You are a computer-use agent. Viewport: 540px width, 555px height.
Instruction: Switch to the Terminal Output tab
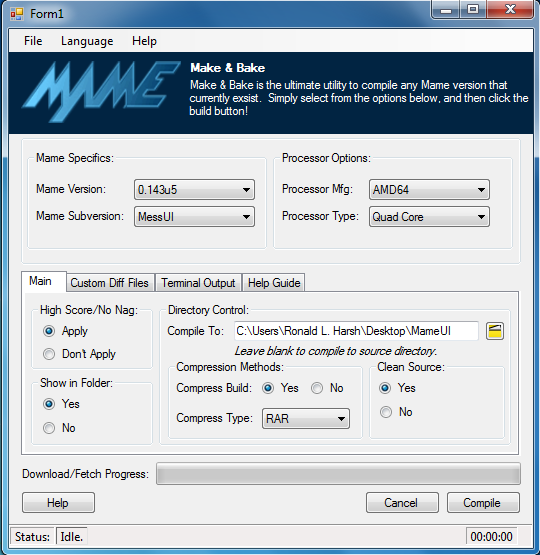coord(198,283)
